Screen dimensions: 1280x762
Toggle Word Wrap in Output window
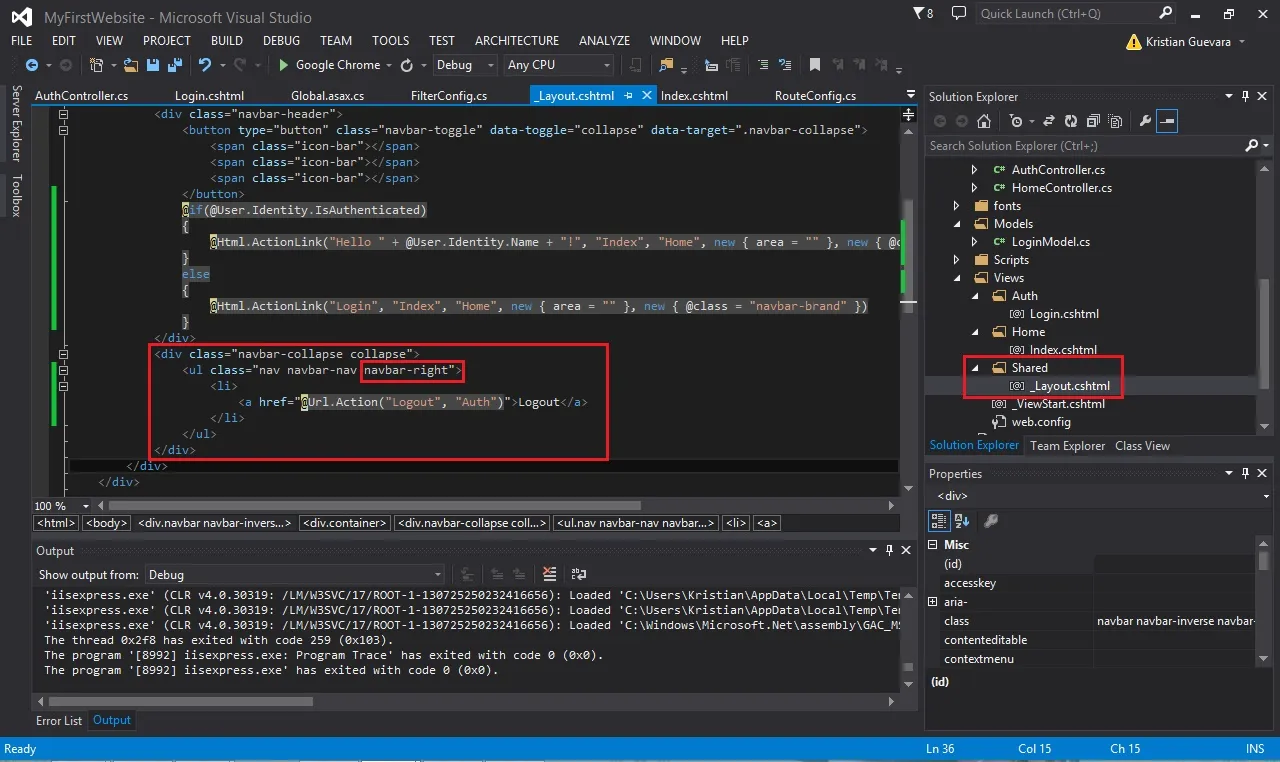[578, 574]
